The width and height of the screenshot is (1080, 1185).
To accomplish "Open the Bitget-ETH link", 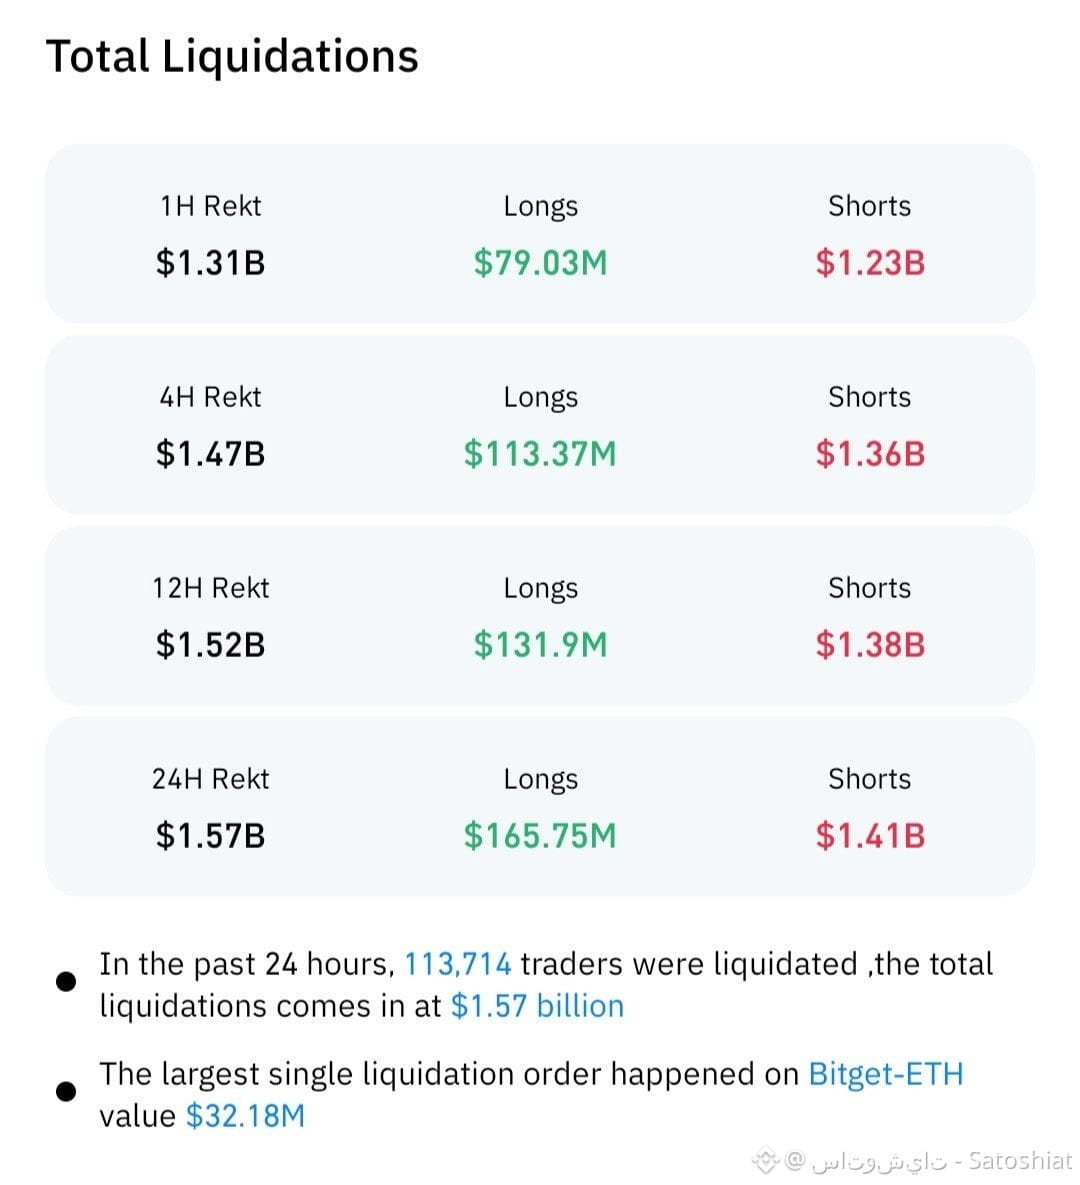I will click(x=886, y=1074).
